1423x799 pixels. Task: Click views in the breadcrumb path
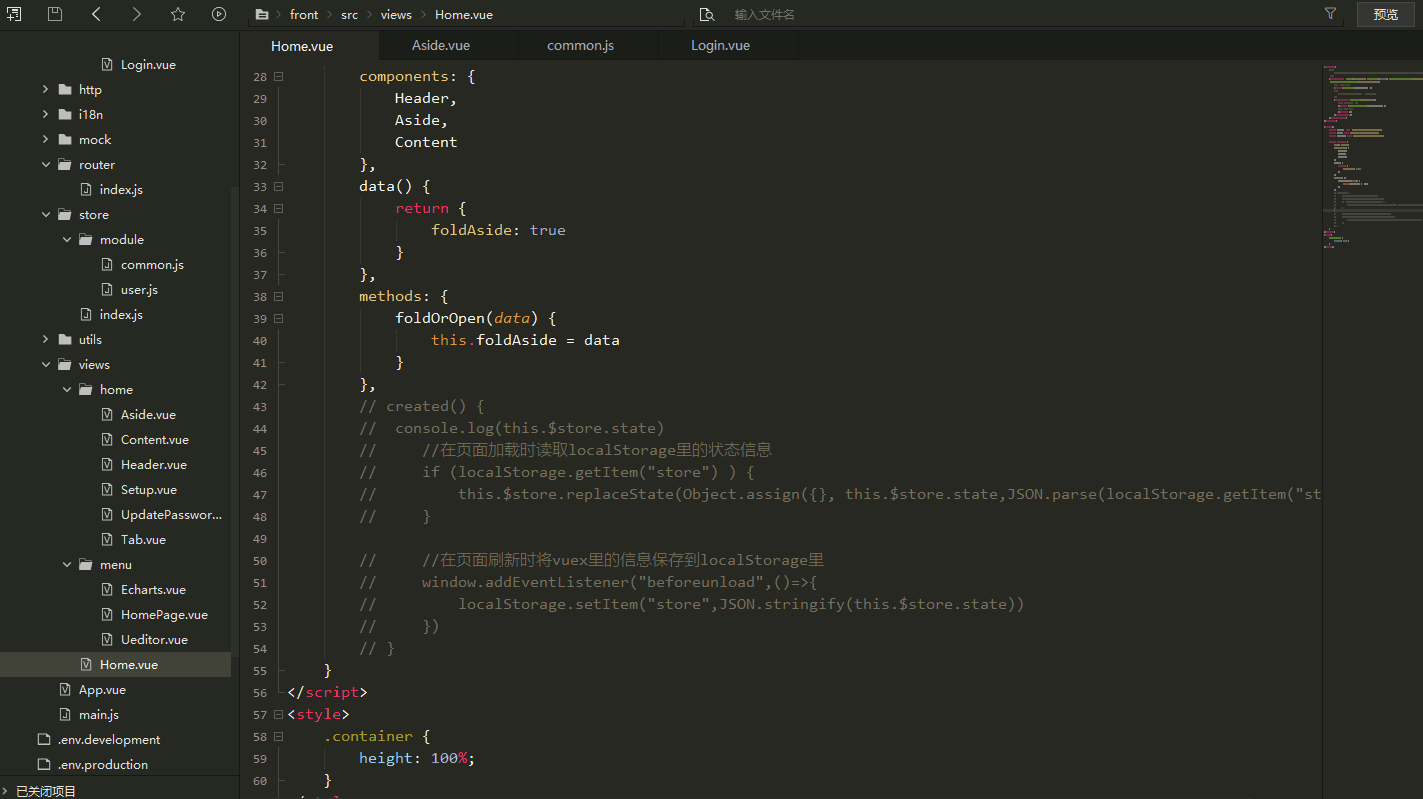[x=396, y=14]
